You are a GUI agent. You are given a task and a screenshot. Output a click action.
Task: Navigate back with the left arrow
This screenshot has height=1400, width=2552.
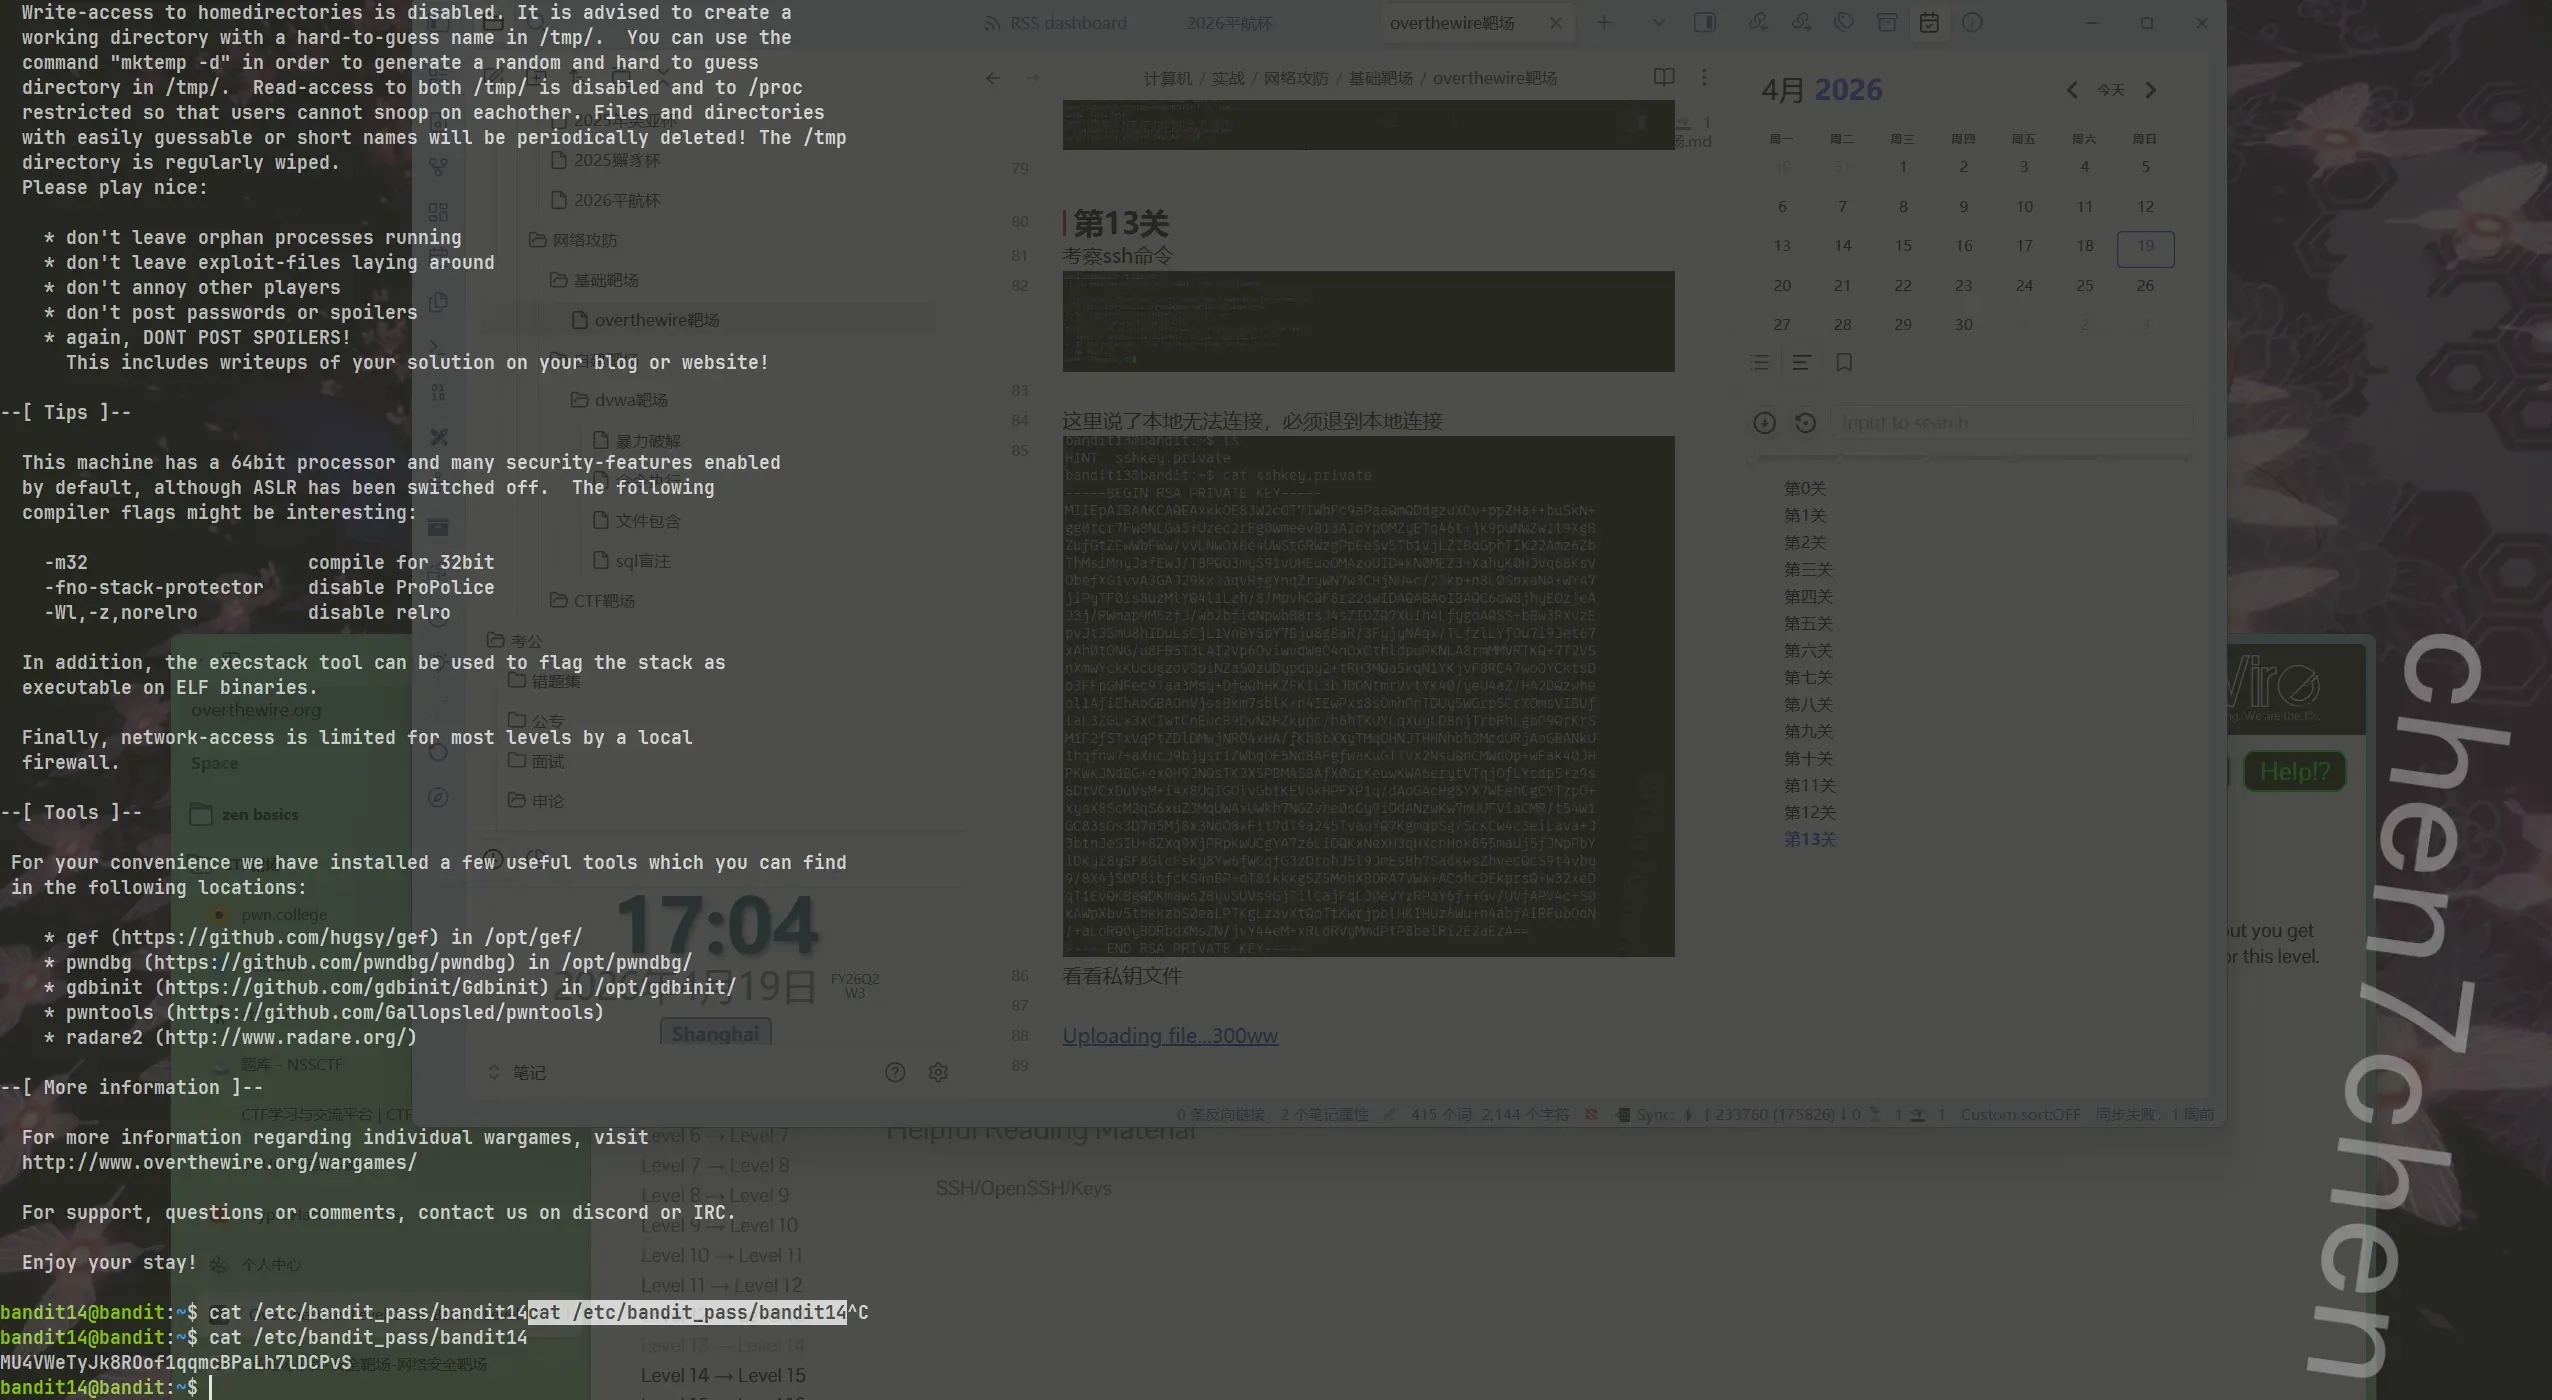[x=992, y=78]
